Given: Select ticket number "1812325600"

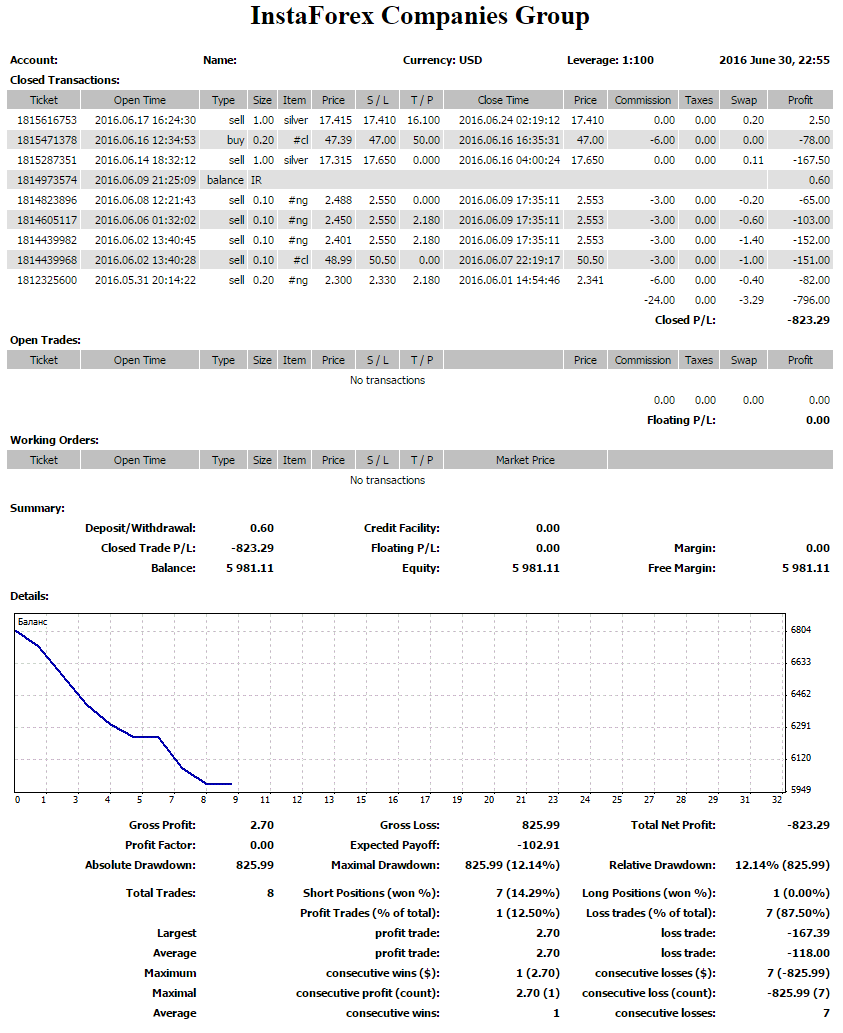Looking at the screenshot, I should (47, 280).
